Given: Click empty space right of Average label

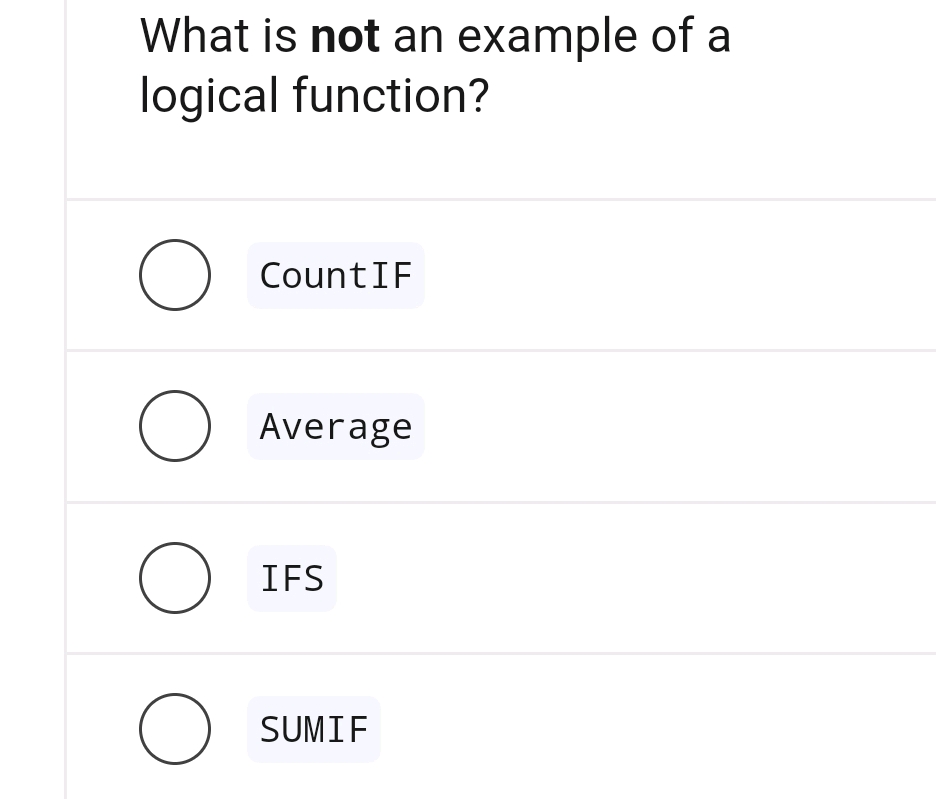Looking at the screenshot, I should (680, 427).
